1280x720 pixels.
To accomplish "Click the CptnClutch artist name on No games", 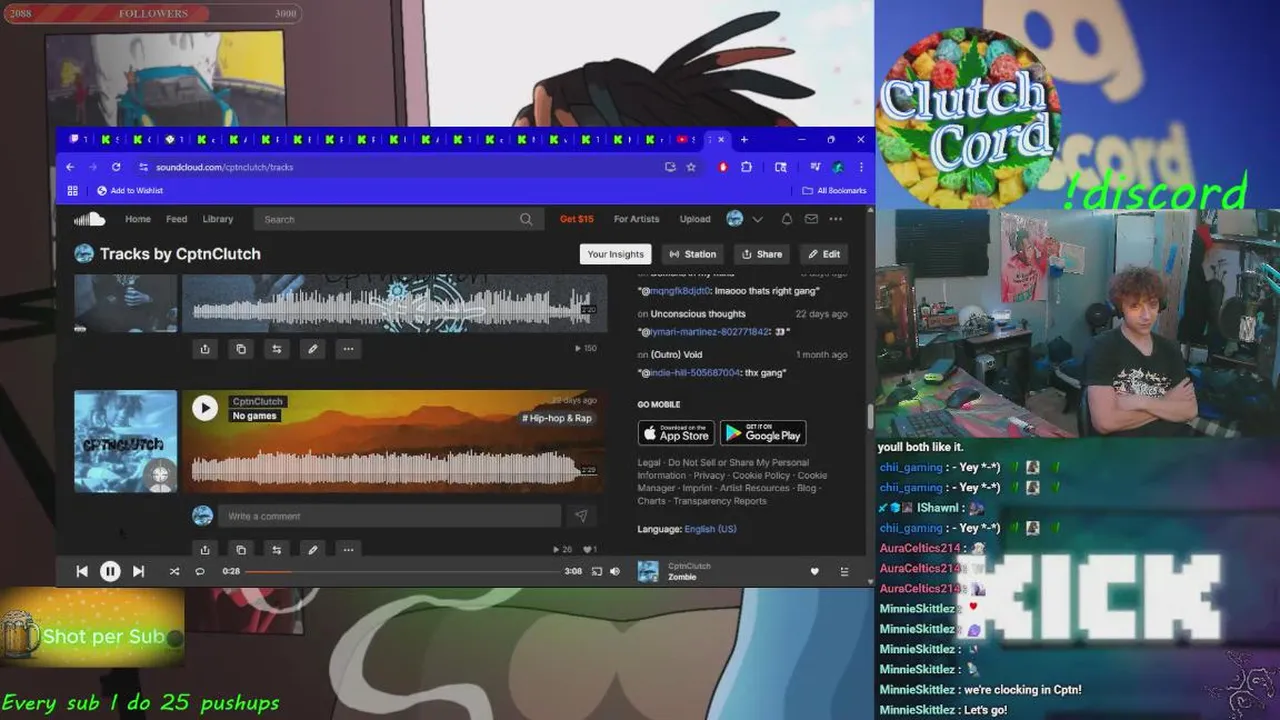I will pyautogui.click(x=258, y=401).
